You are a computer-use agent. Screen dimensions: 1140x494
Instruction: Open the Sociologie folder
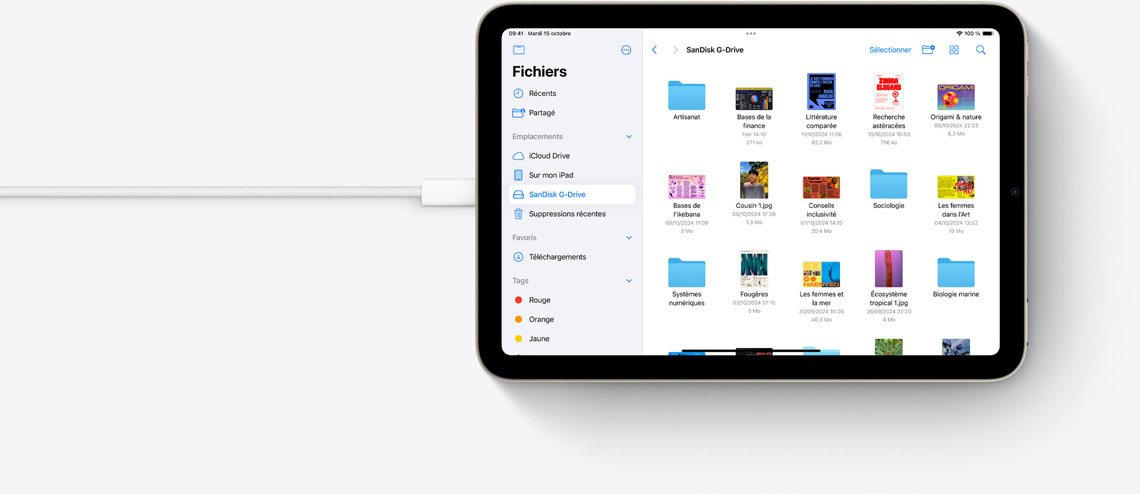tap(888, 184)
